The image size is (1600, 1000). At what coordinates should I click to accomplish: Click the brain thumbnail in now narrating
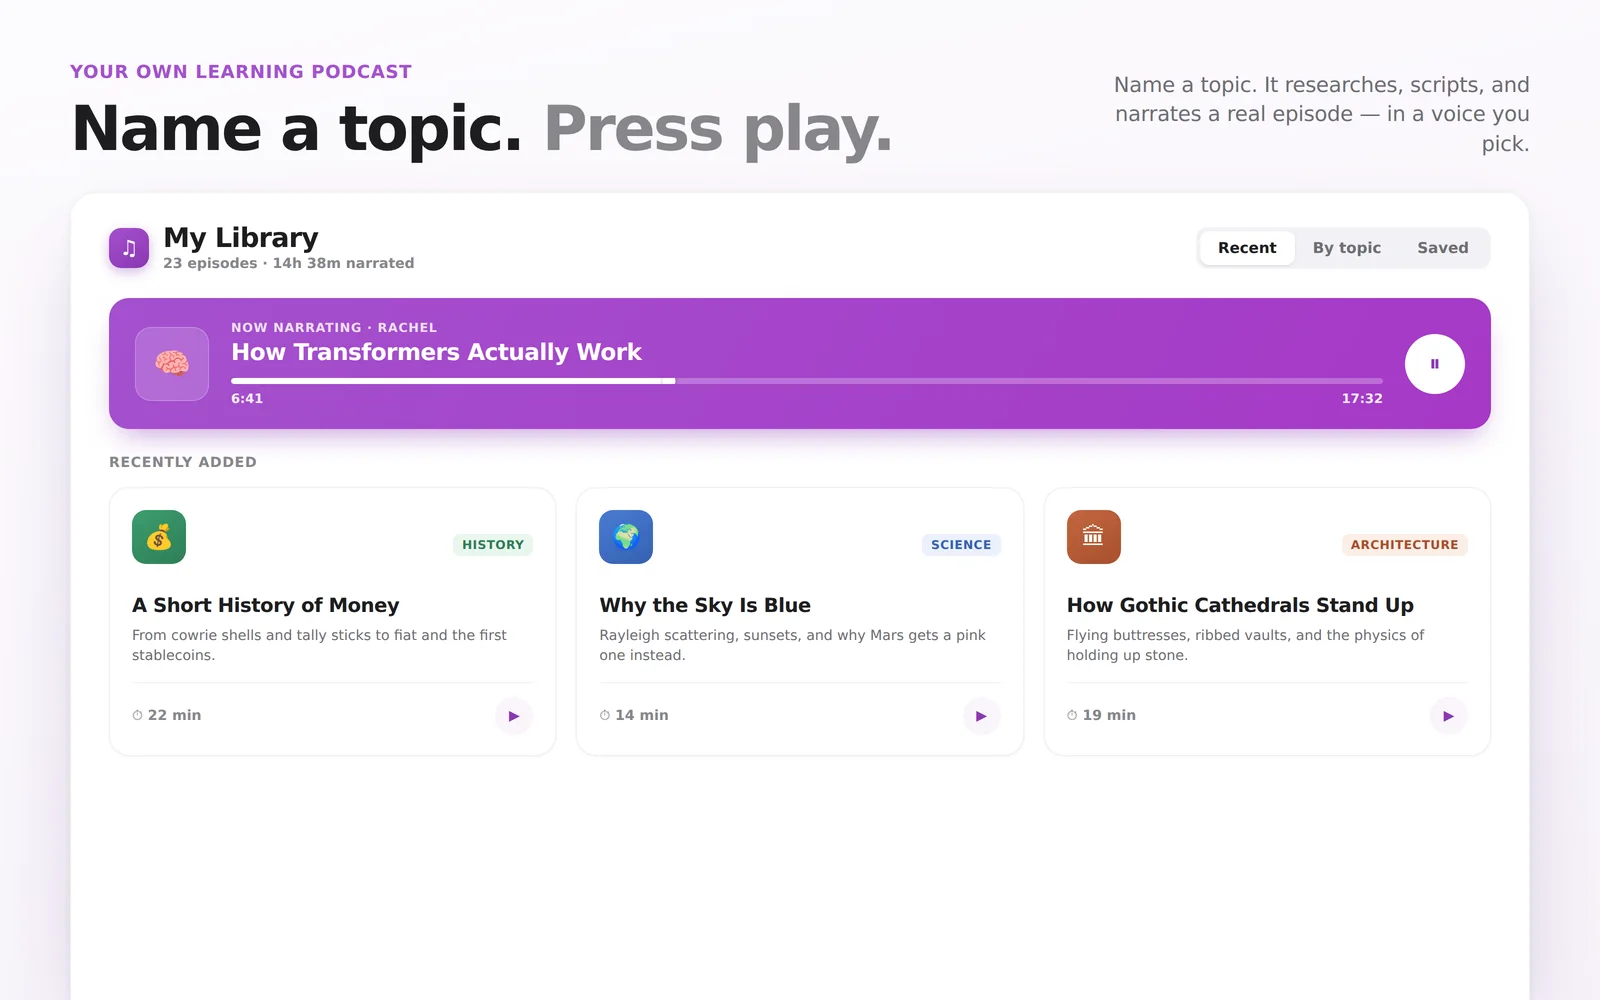pos(172,364)
